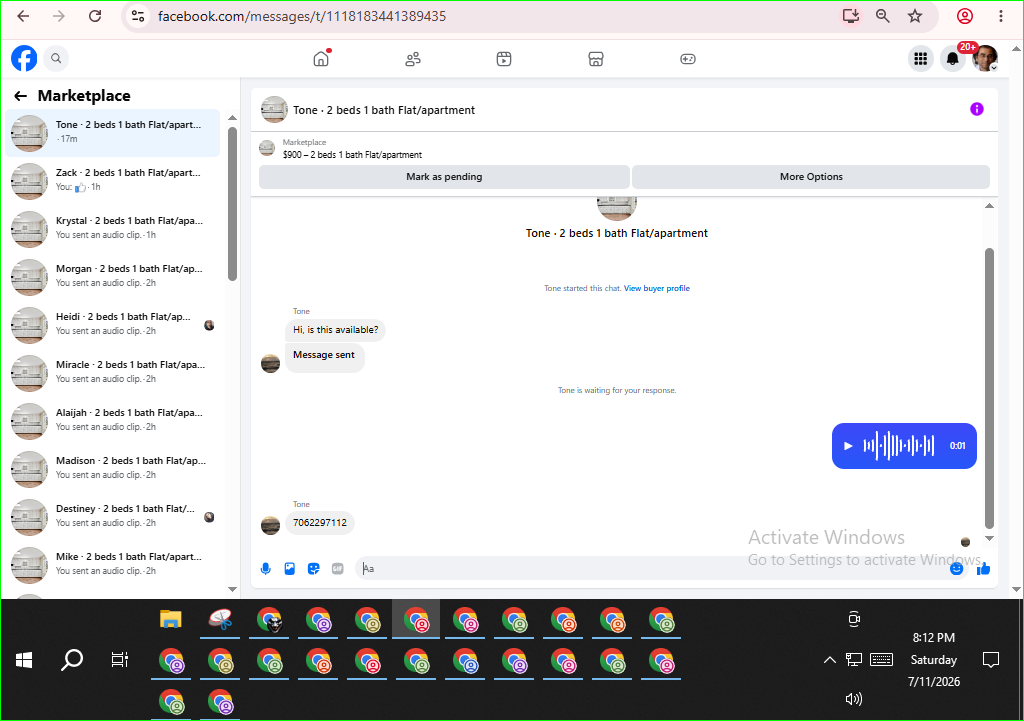This screenshot has width=1024, height=721.
Task: Choose a sticker icon in composer
Action: coord(314,569)
